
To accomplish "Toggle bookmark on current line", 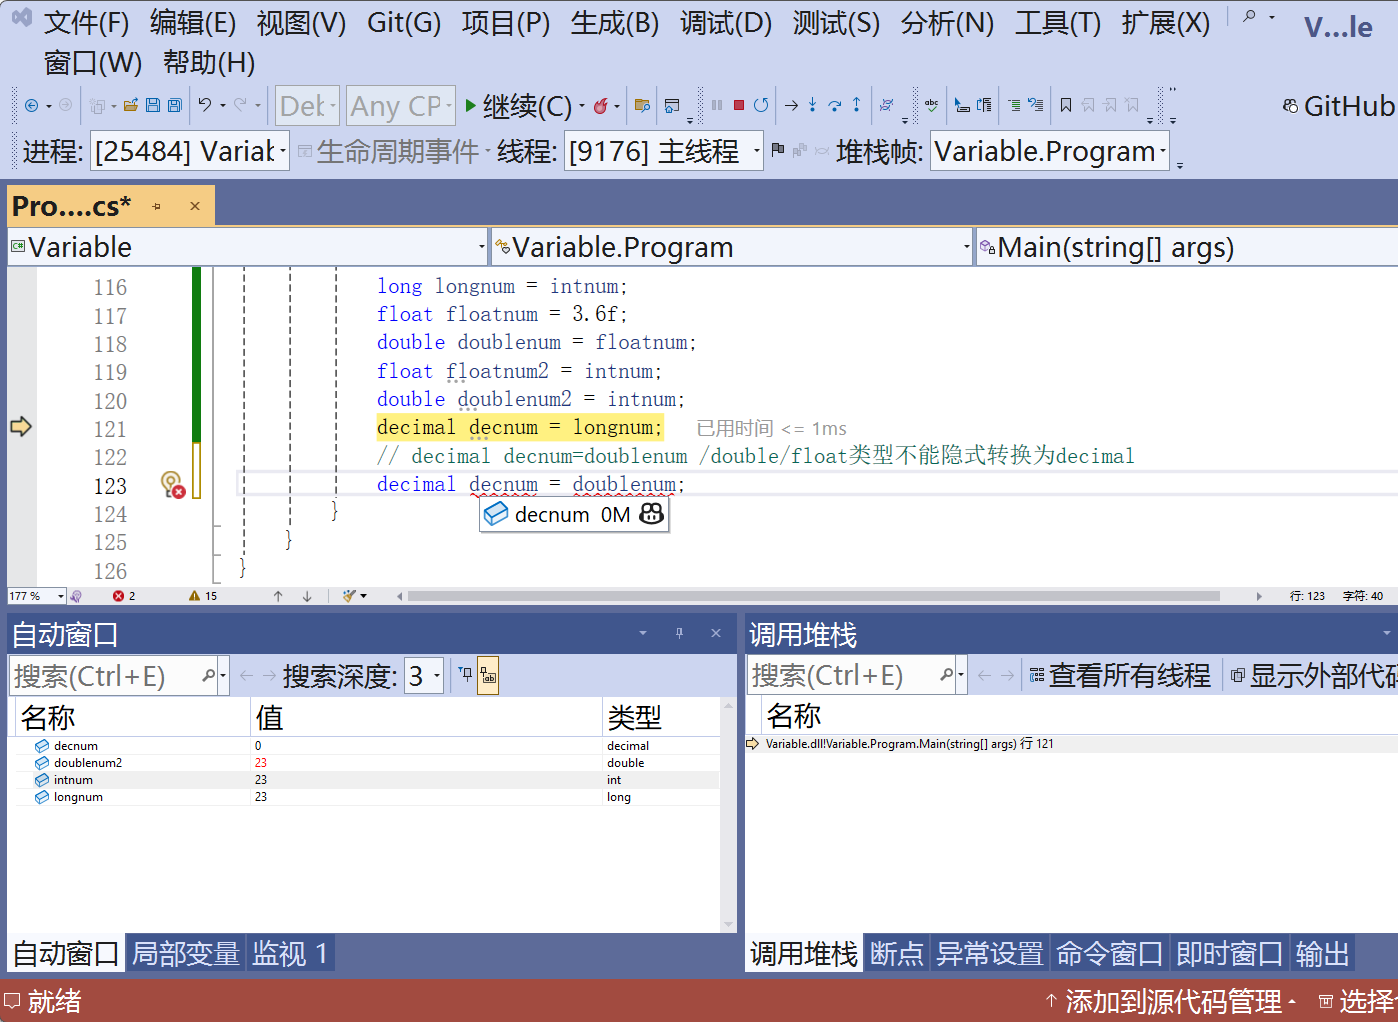I will coord(1066,105).
